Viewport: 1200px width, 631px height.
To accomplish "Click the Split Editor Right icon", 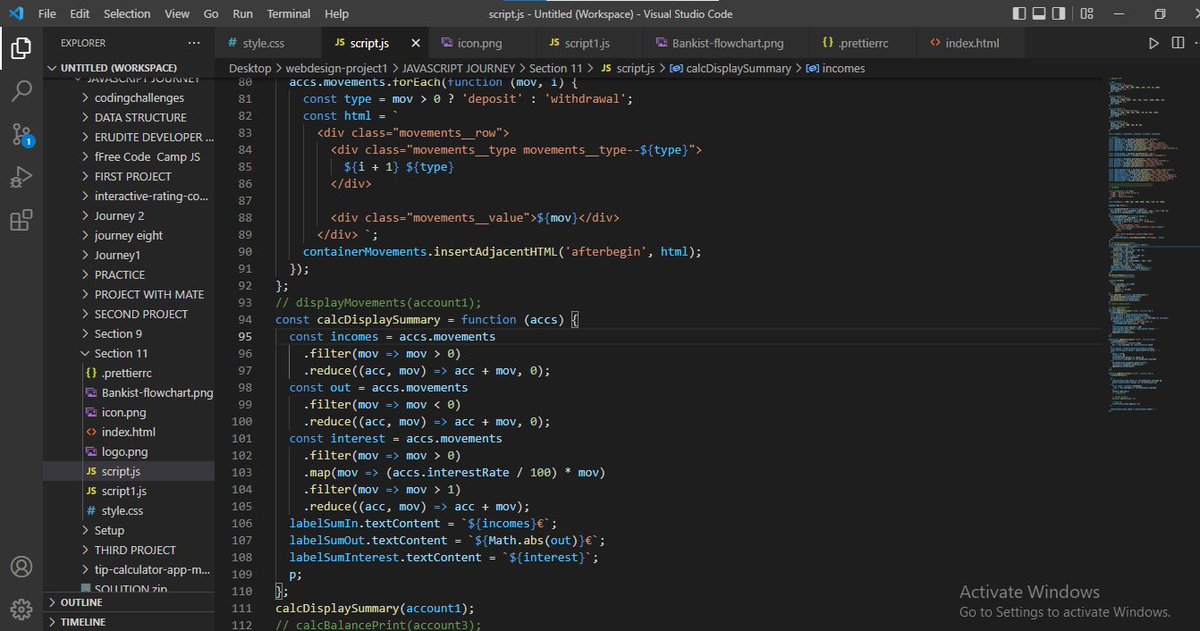I will 1176,43.
